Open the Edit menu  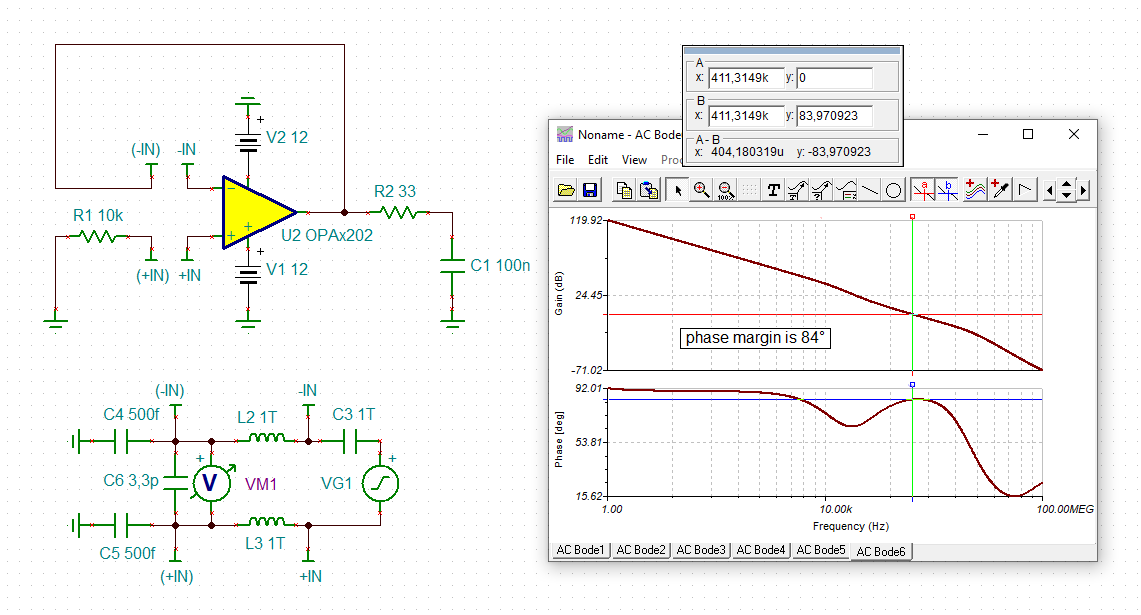pyautogui.click(x=597, y=159)
